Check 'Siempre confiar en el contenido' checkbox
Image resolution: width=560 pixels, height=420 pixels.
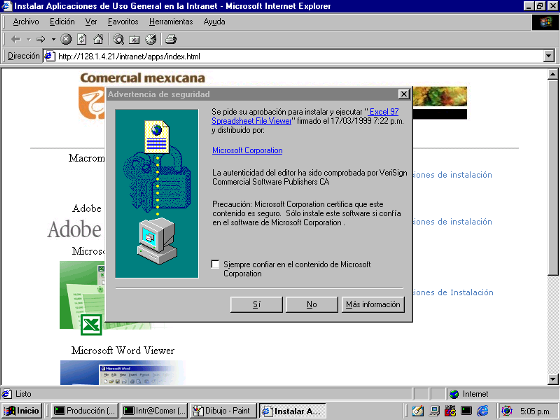click(x=215, y=264)
